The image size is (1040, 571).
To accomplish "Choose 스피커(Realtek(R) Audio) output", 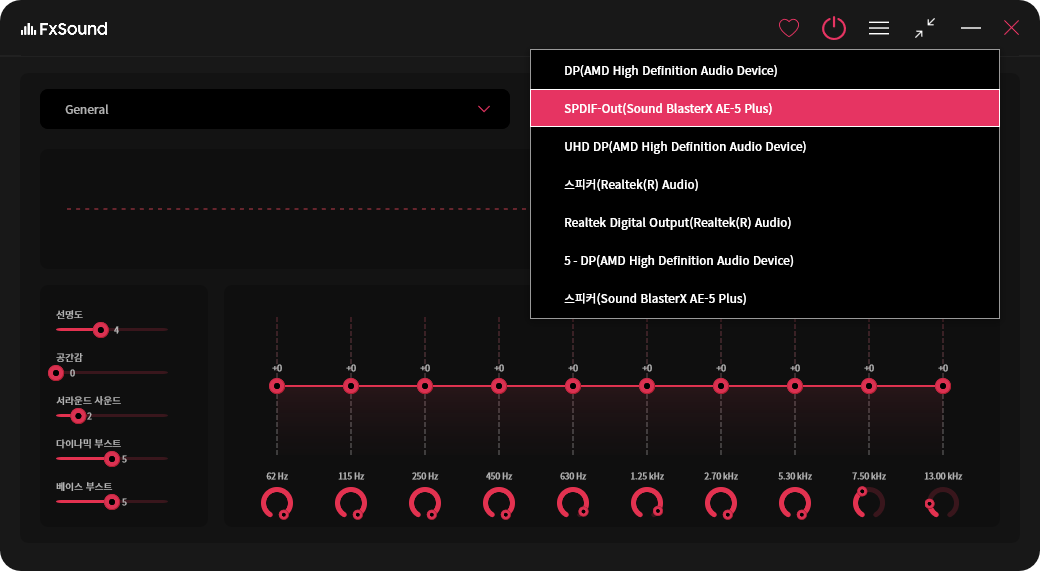I will point(765,184).
